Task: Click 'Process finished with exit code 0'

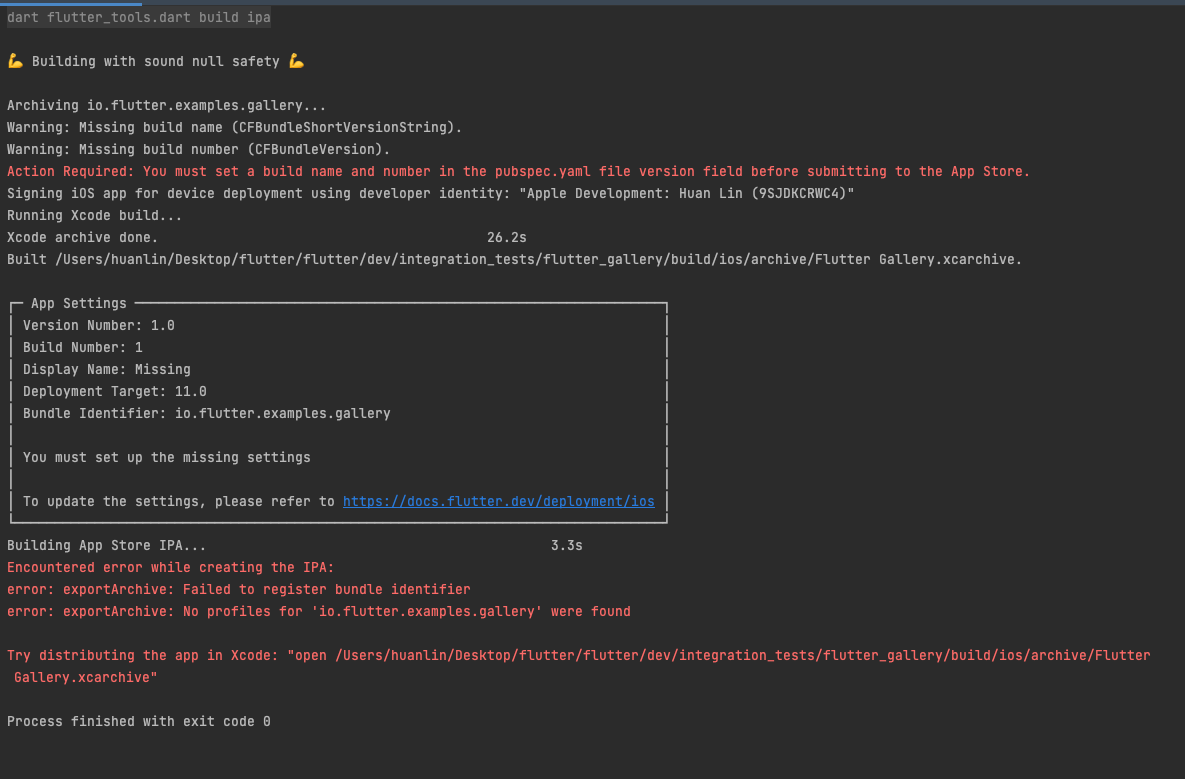Action: tap(139, 722)
